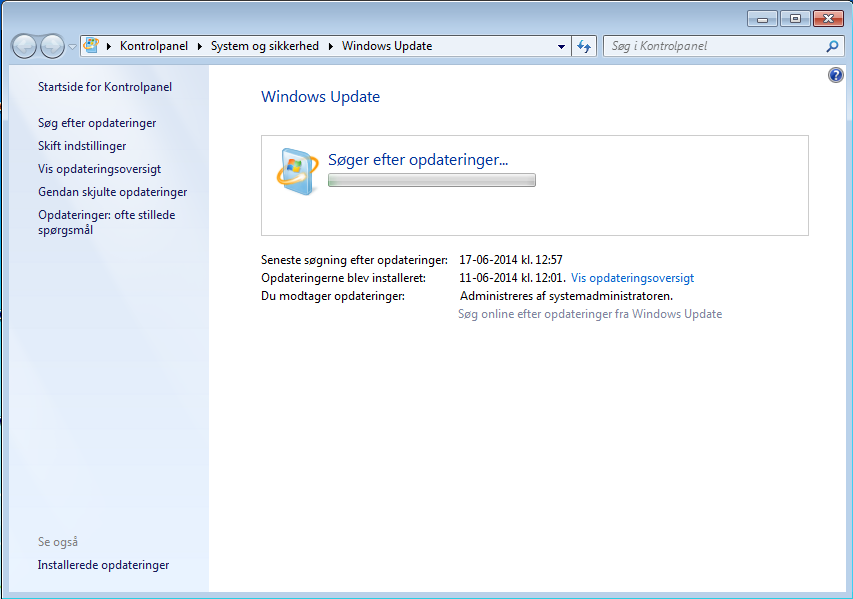853x599 pixels.
Task: Open Skift indstillinger
Action: click(82, 146)
